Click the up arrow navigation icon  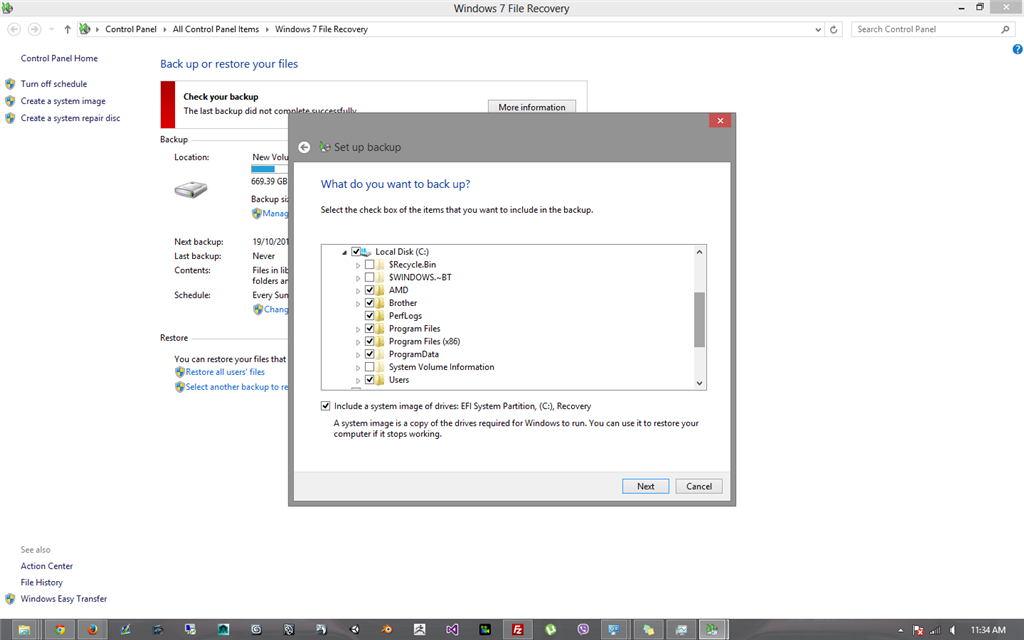67,29
